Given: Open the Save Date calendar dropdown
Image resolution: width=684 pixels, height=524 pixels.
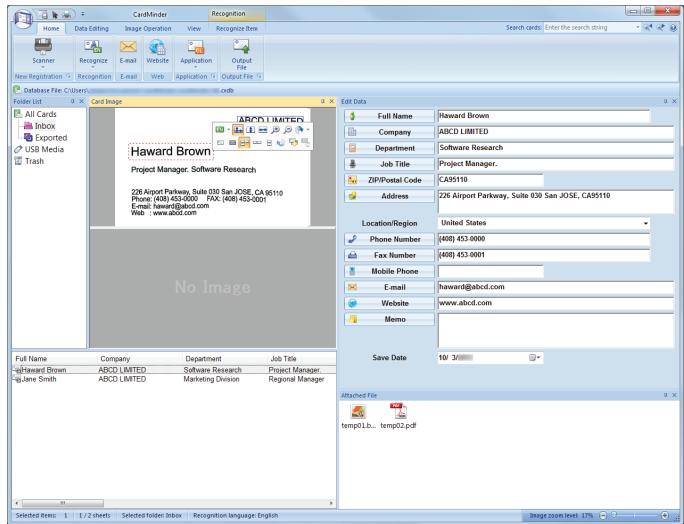Looking at the screenshot, I should [x=535, y=358].
